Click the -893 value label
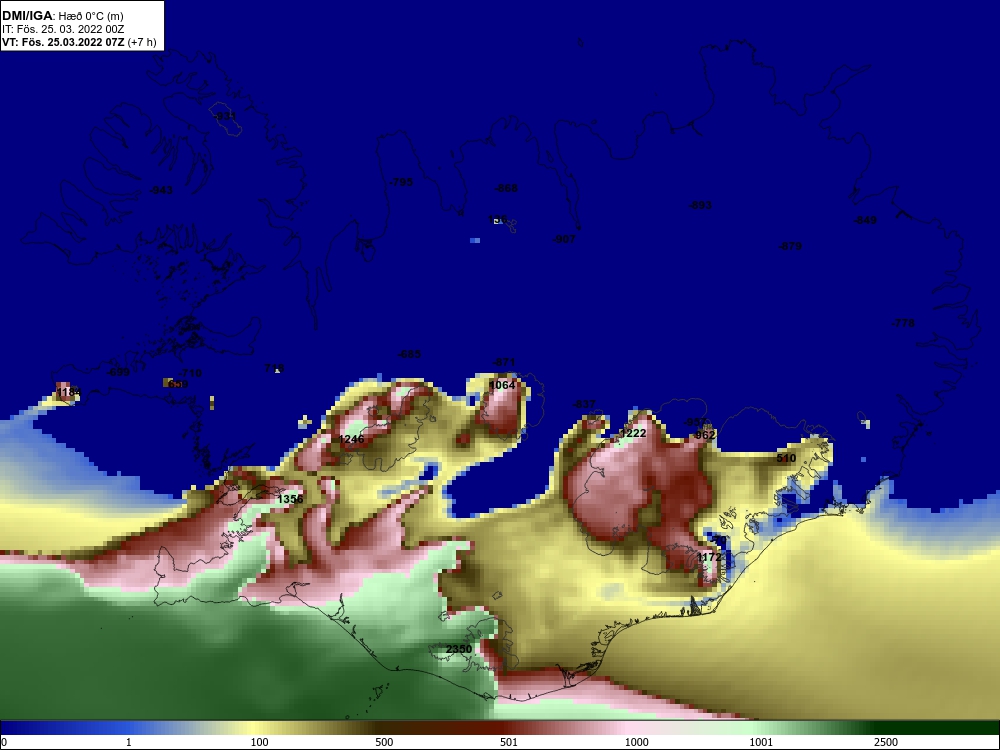Screen dimensions: 1000x750 pyautogui.click(x=700, y=205)
